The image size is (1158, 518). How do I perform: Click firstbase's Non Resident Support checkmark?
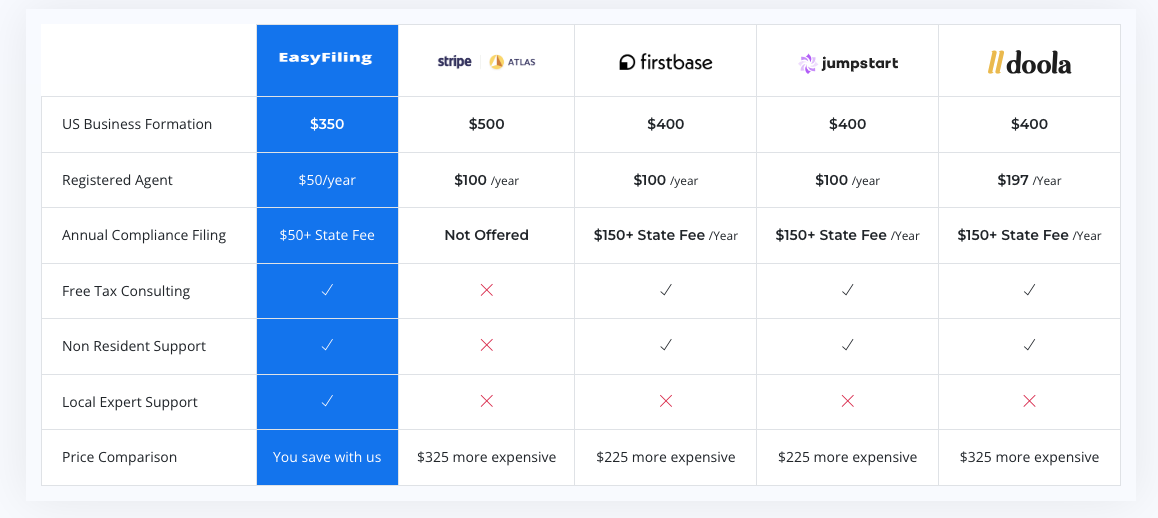pos(666,345)
